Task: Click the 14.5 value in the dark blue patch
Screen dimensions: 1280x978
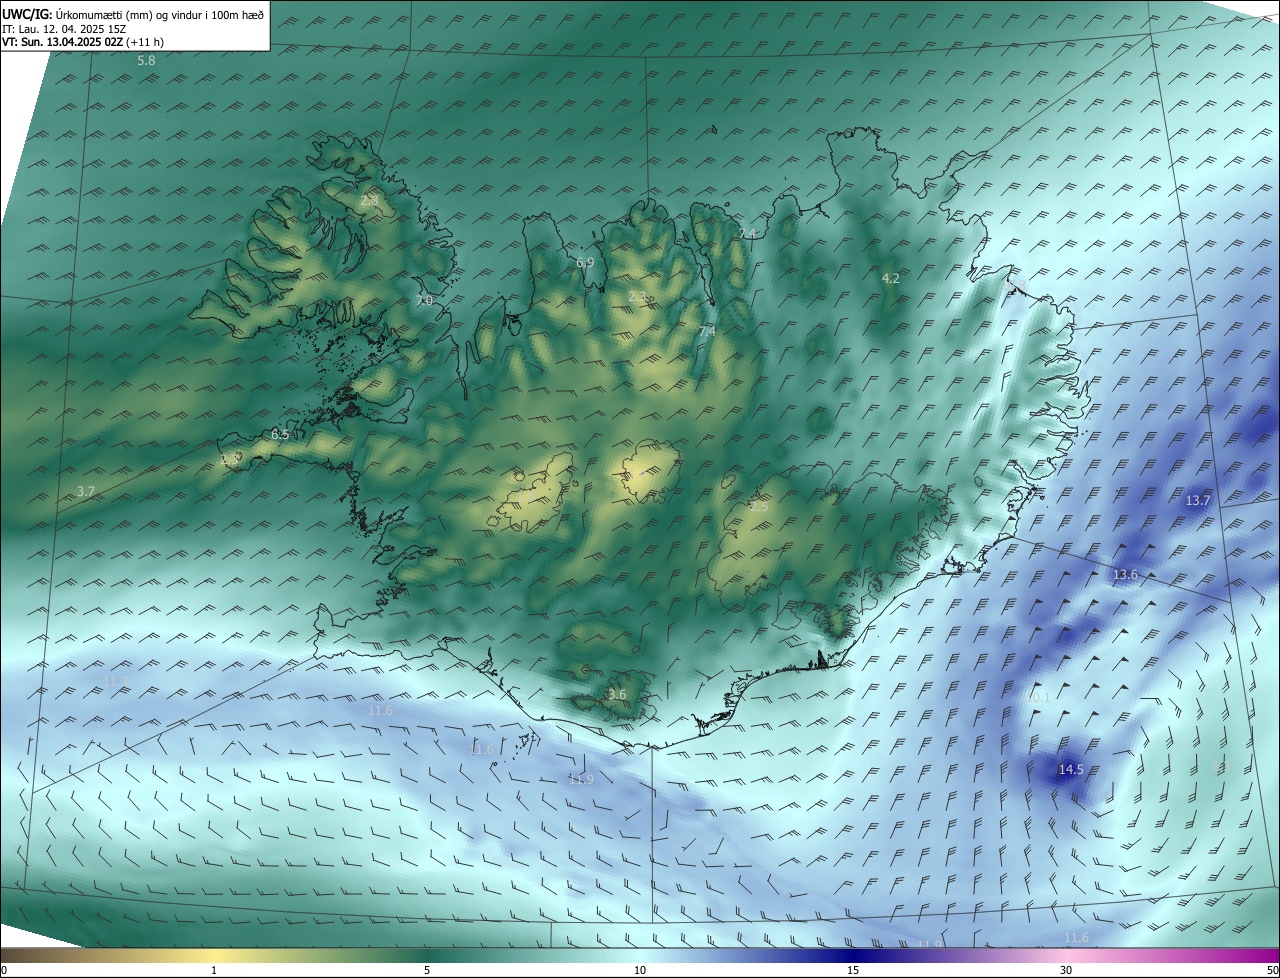Action: pyautogui.click(x=1071, y=770)
